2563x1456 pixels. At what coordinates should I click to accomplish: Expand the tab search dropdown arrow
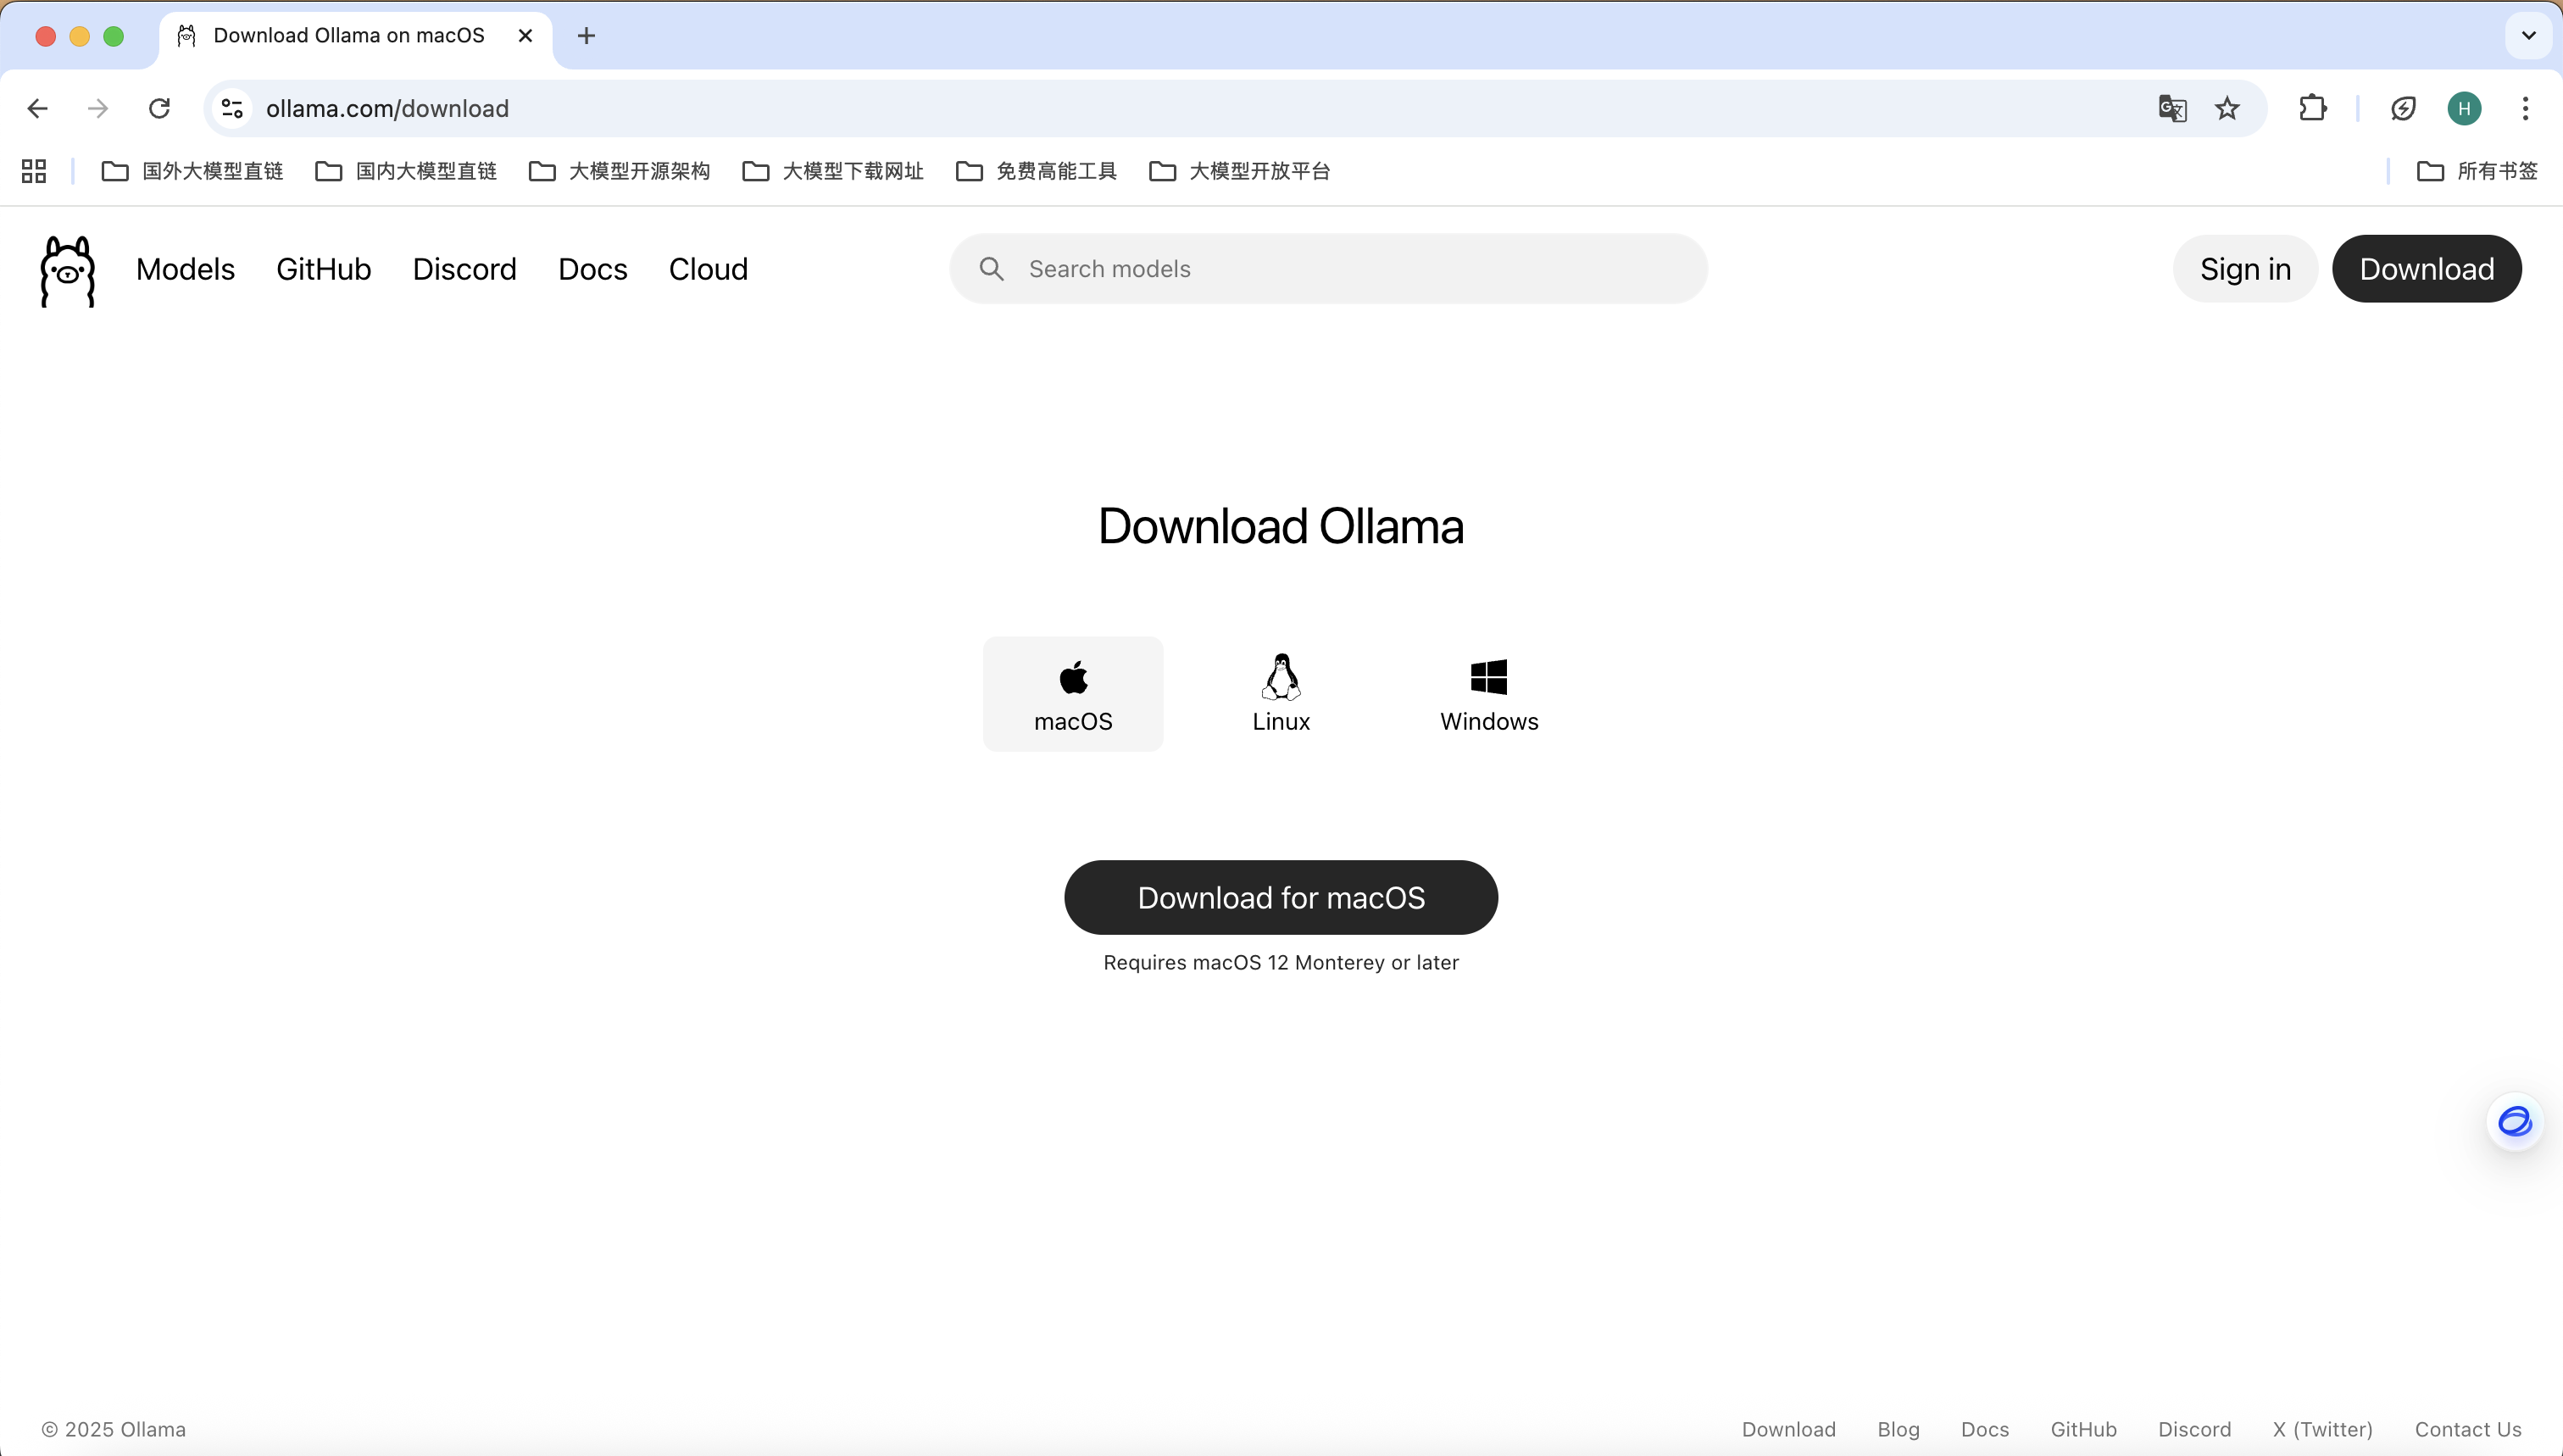point(2528,36)
